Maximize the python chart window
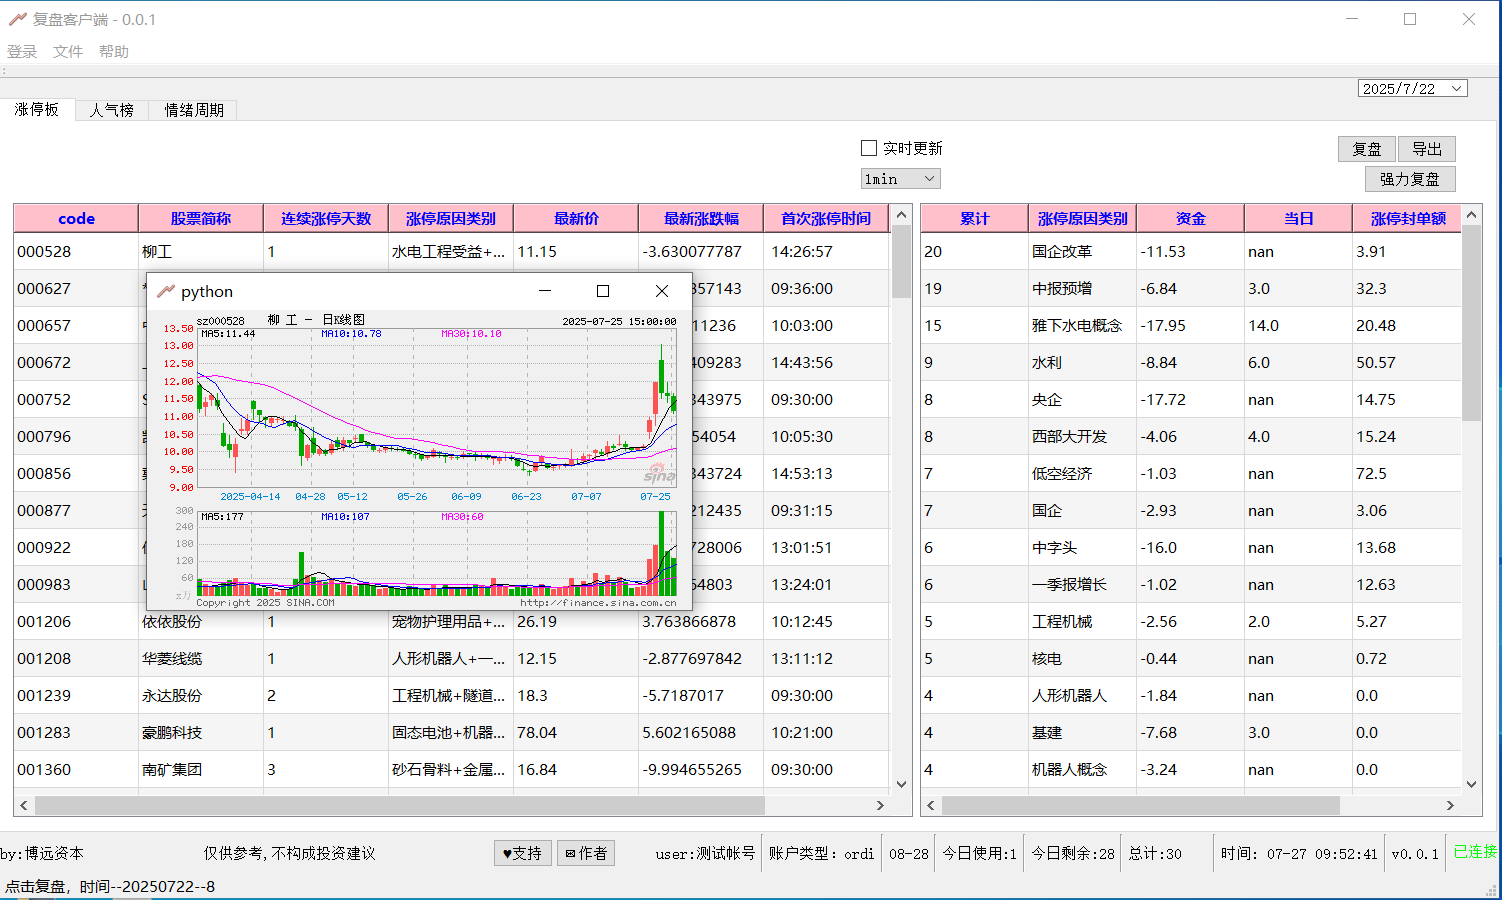The image size is (1502, 900). tap(603, 291)
